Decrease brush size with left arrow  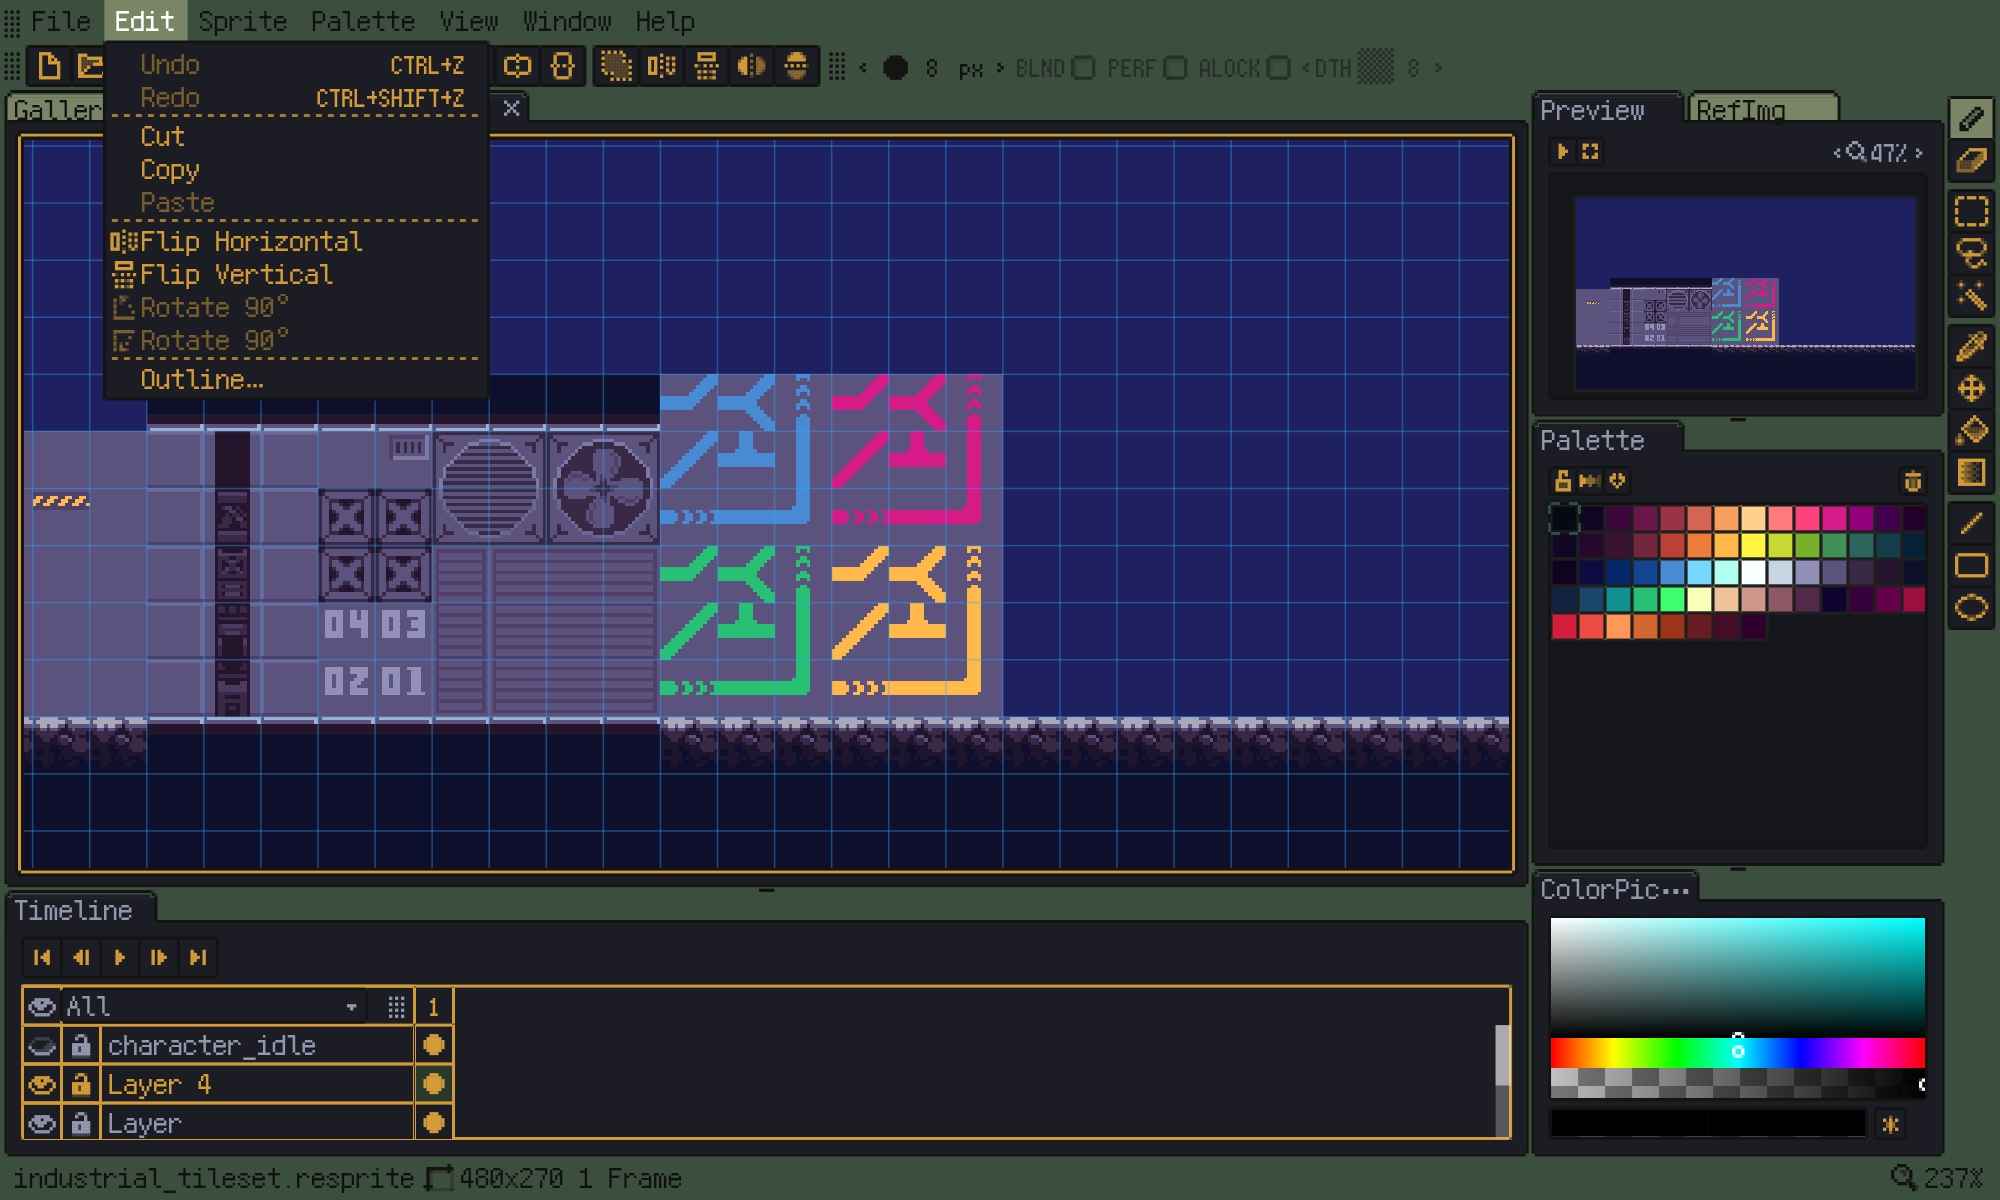[863, 68]
